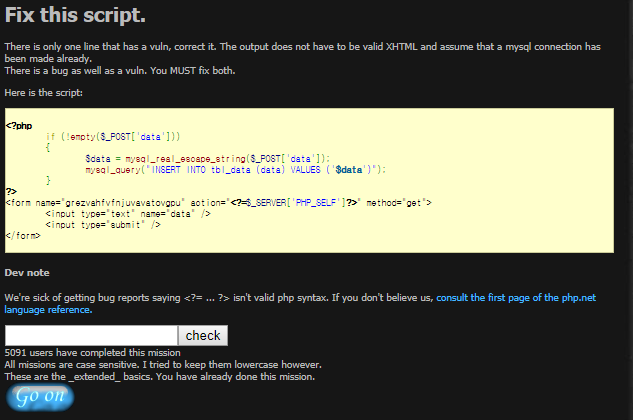Click the form tag line with method='get'
Screen dimensions: 633x420
218,203
